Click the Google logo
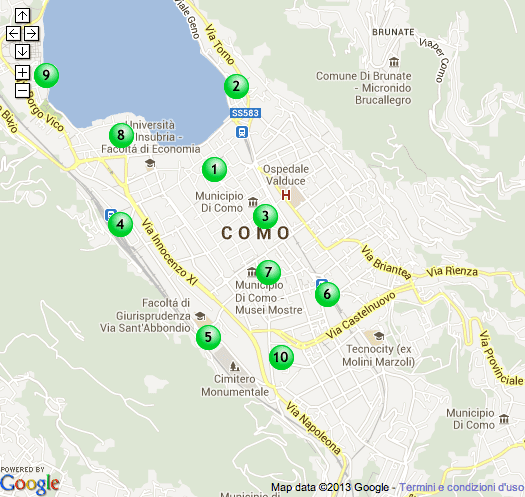 [x=30, y=484]
